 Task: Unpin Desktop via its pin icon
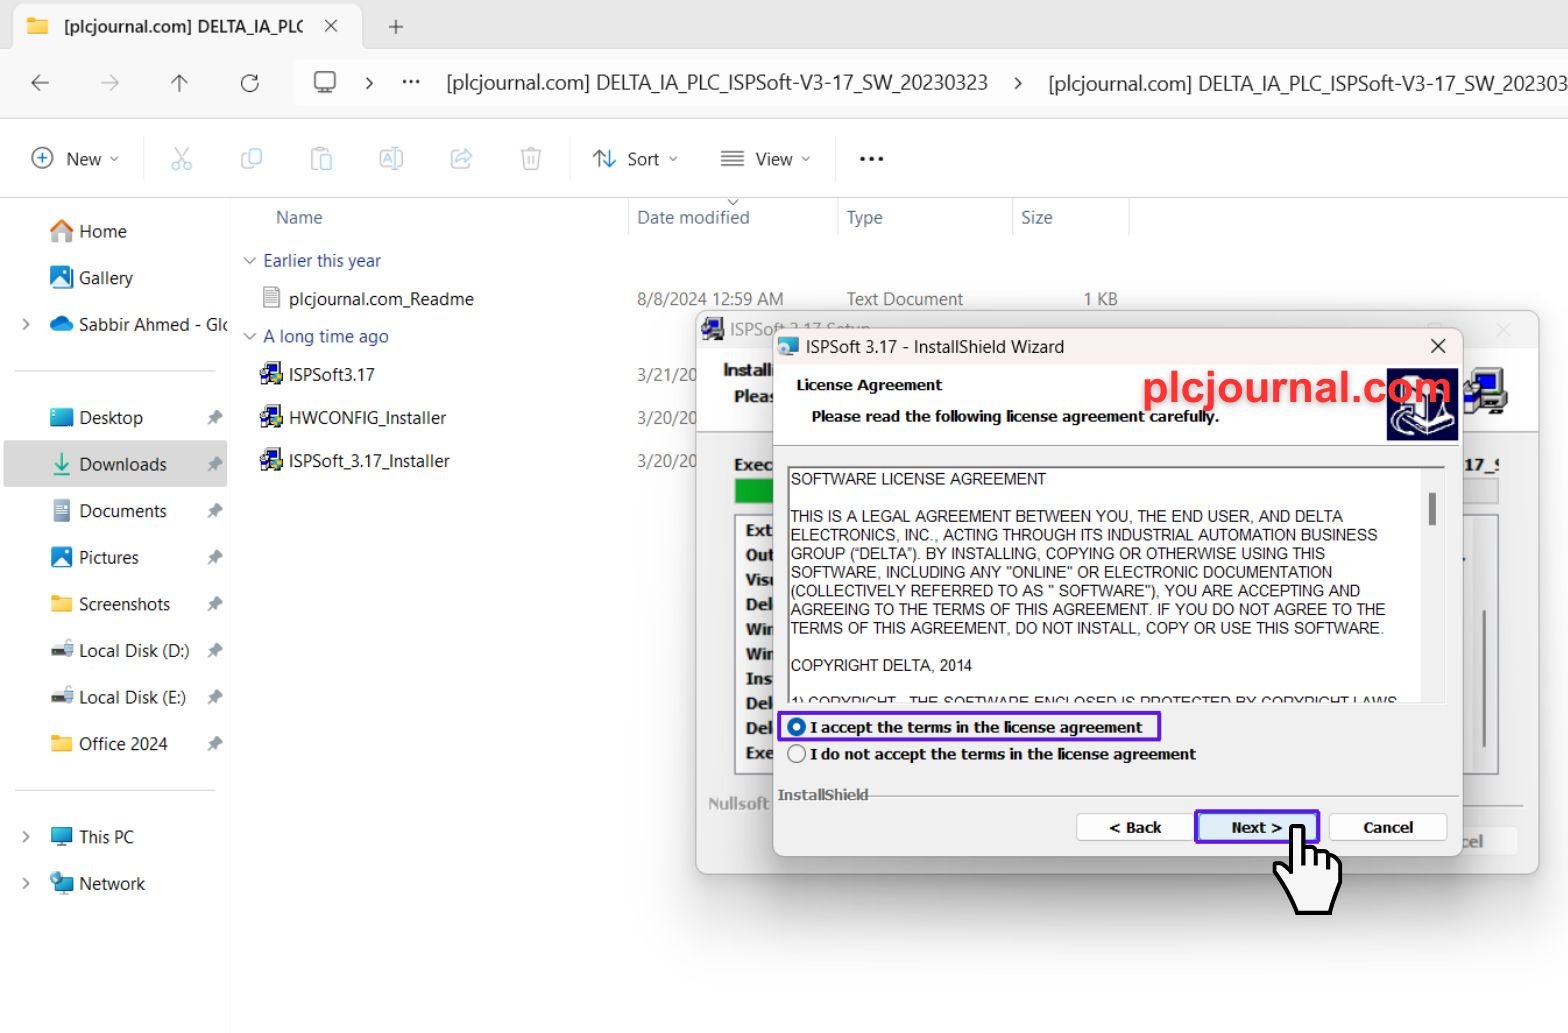(214, 418)
